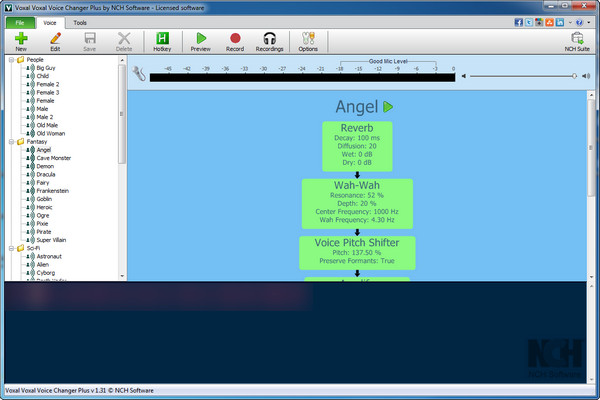
Task: Open the Options dialog
Action: pyautogui.click(x=308, y=38)
